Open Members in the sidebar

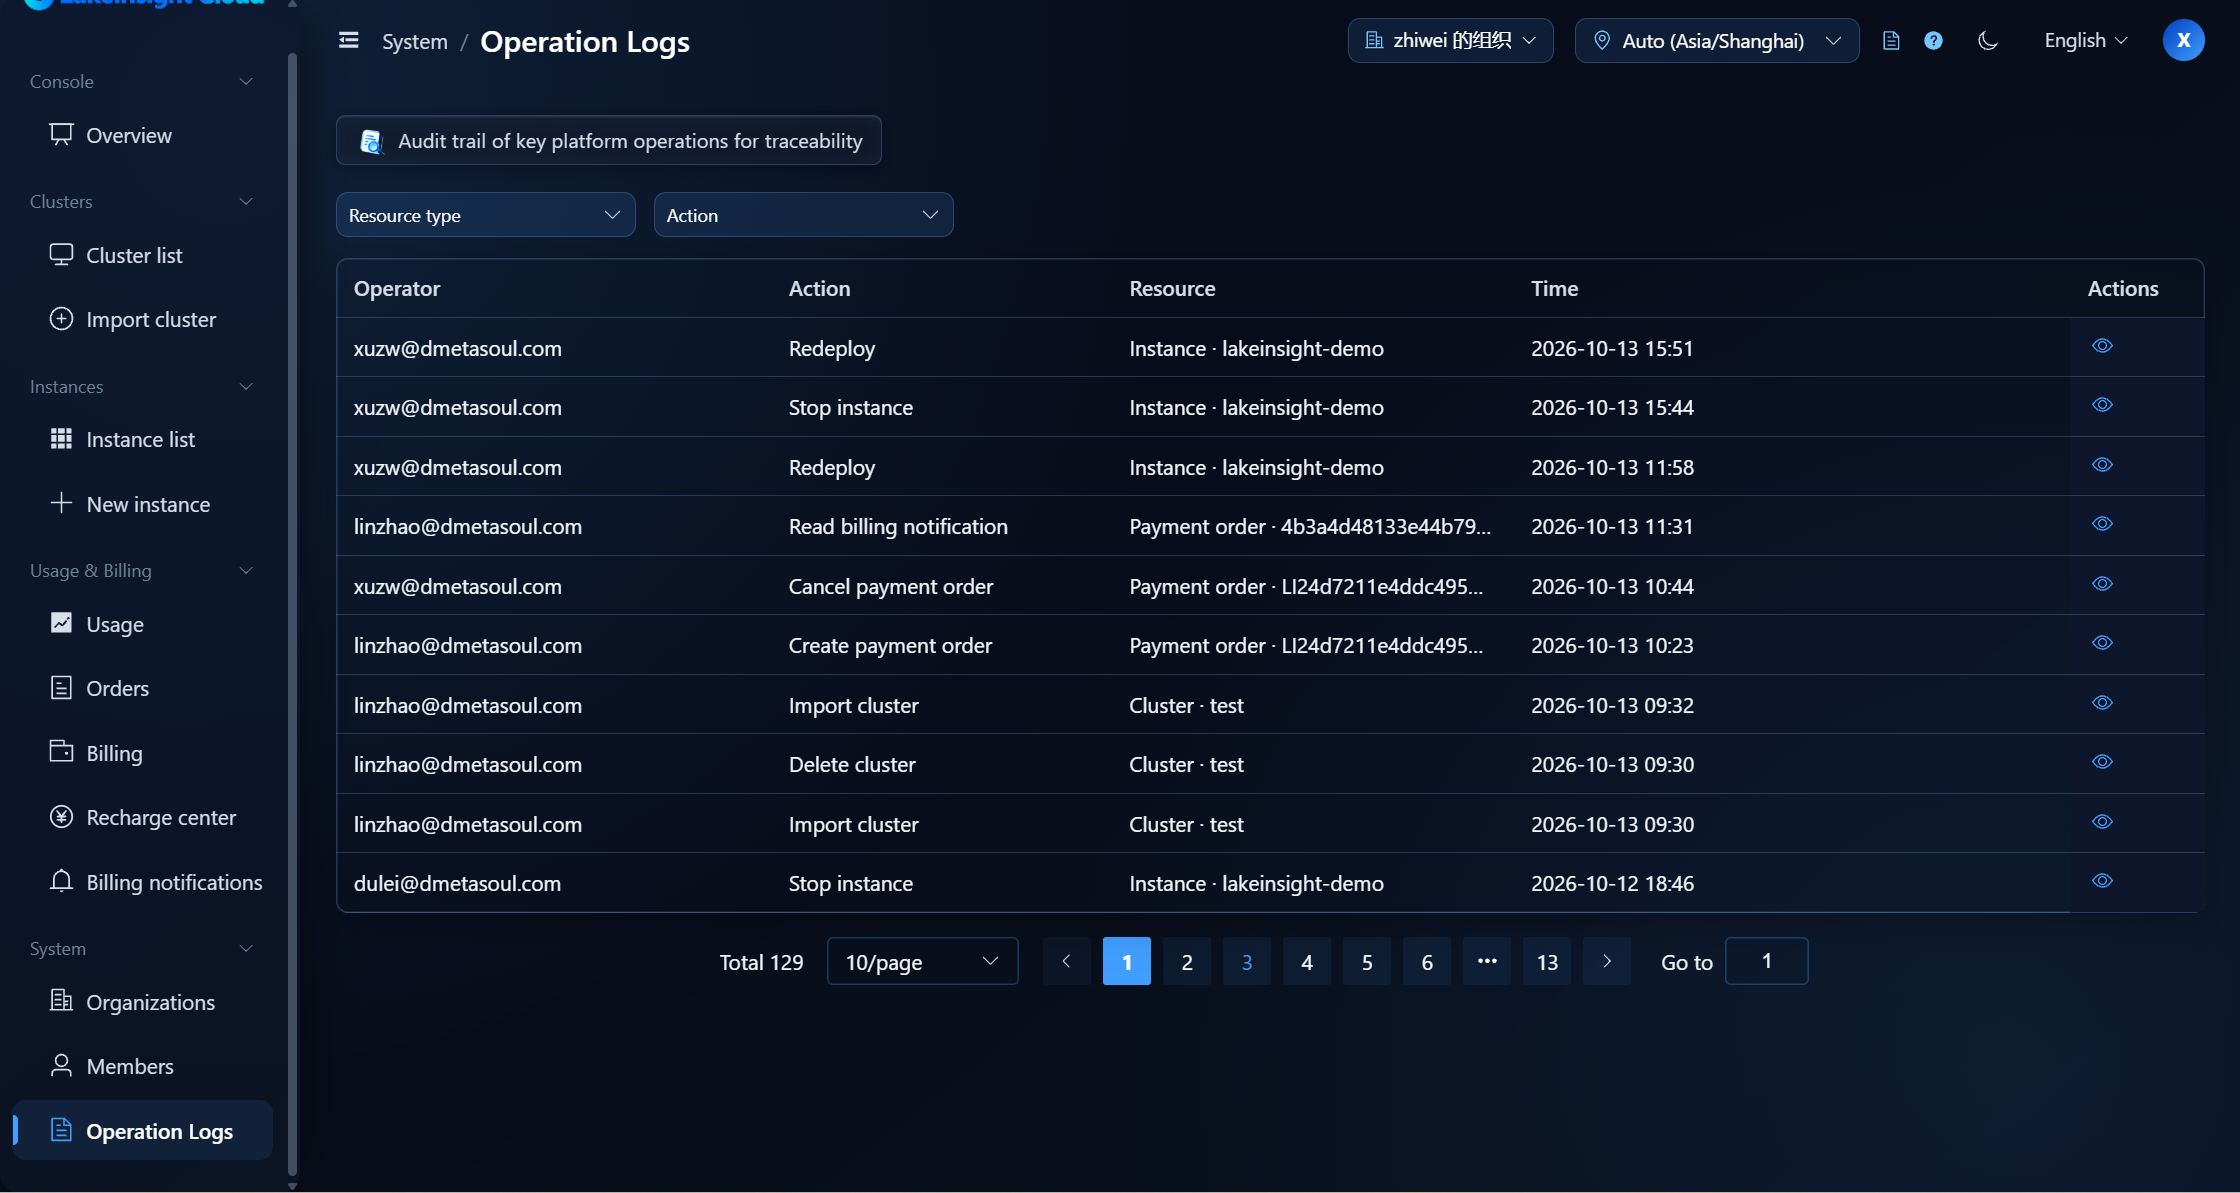point(142,1066)
